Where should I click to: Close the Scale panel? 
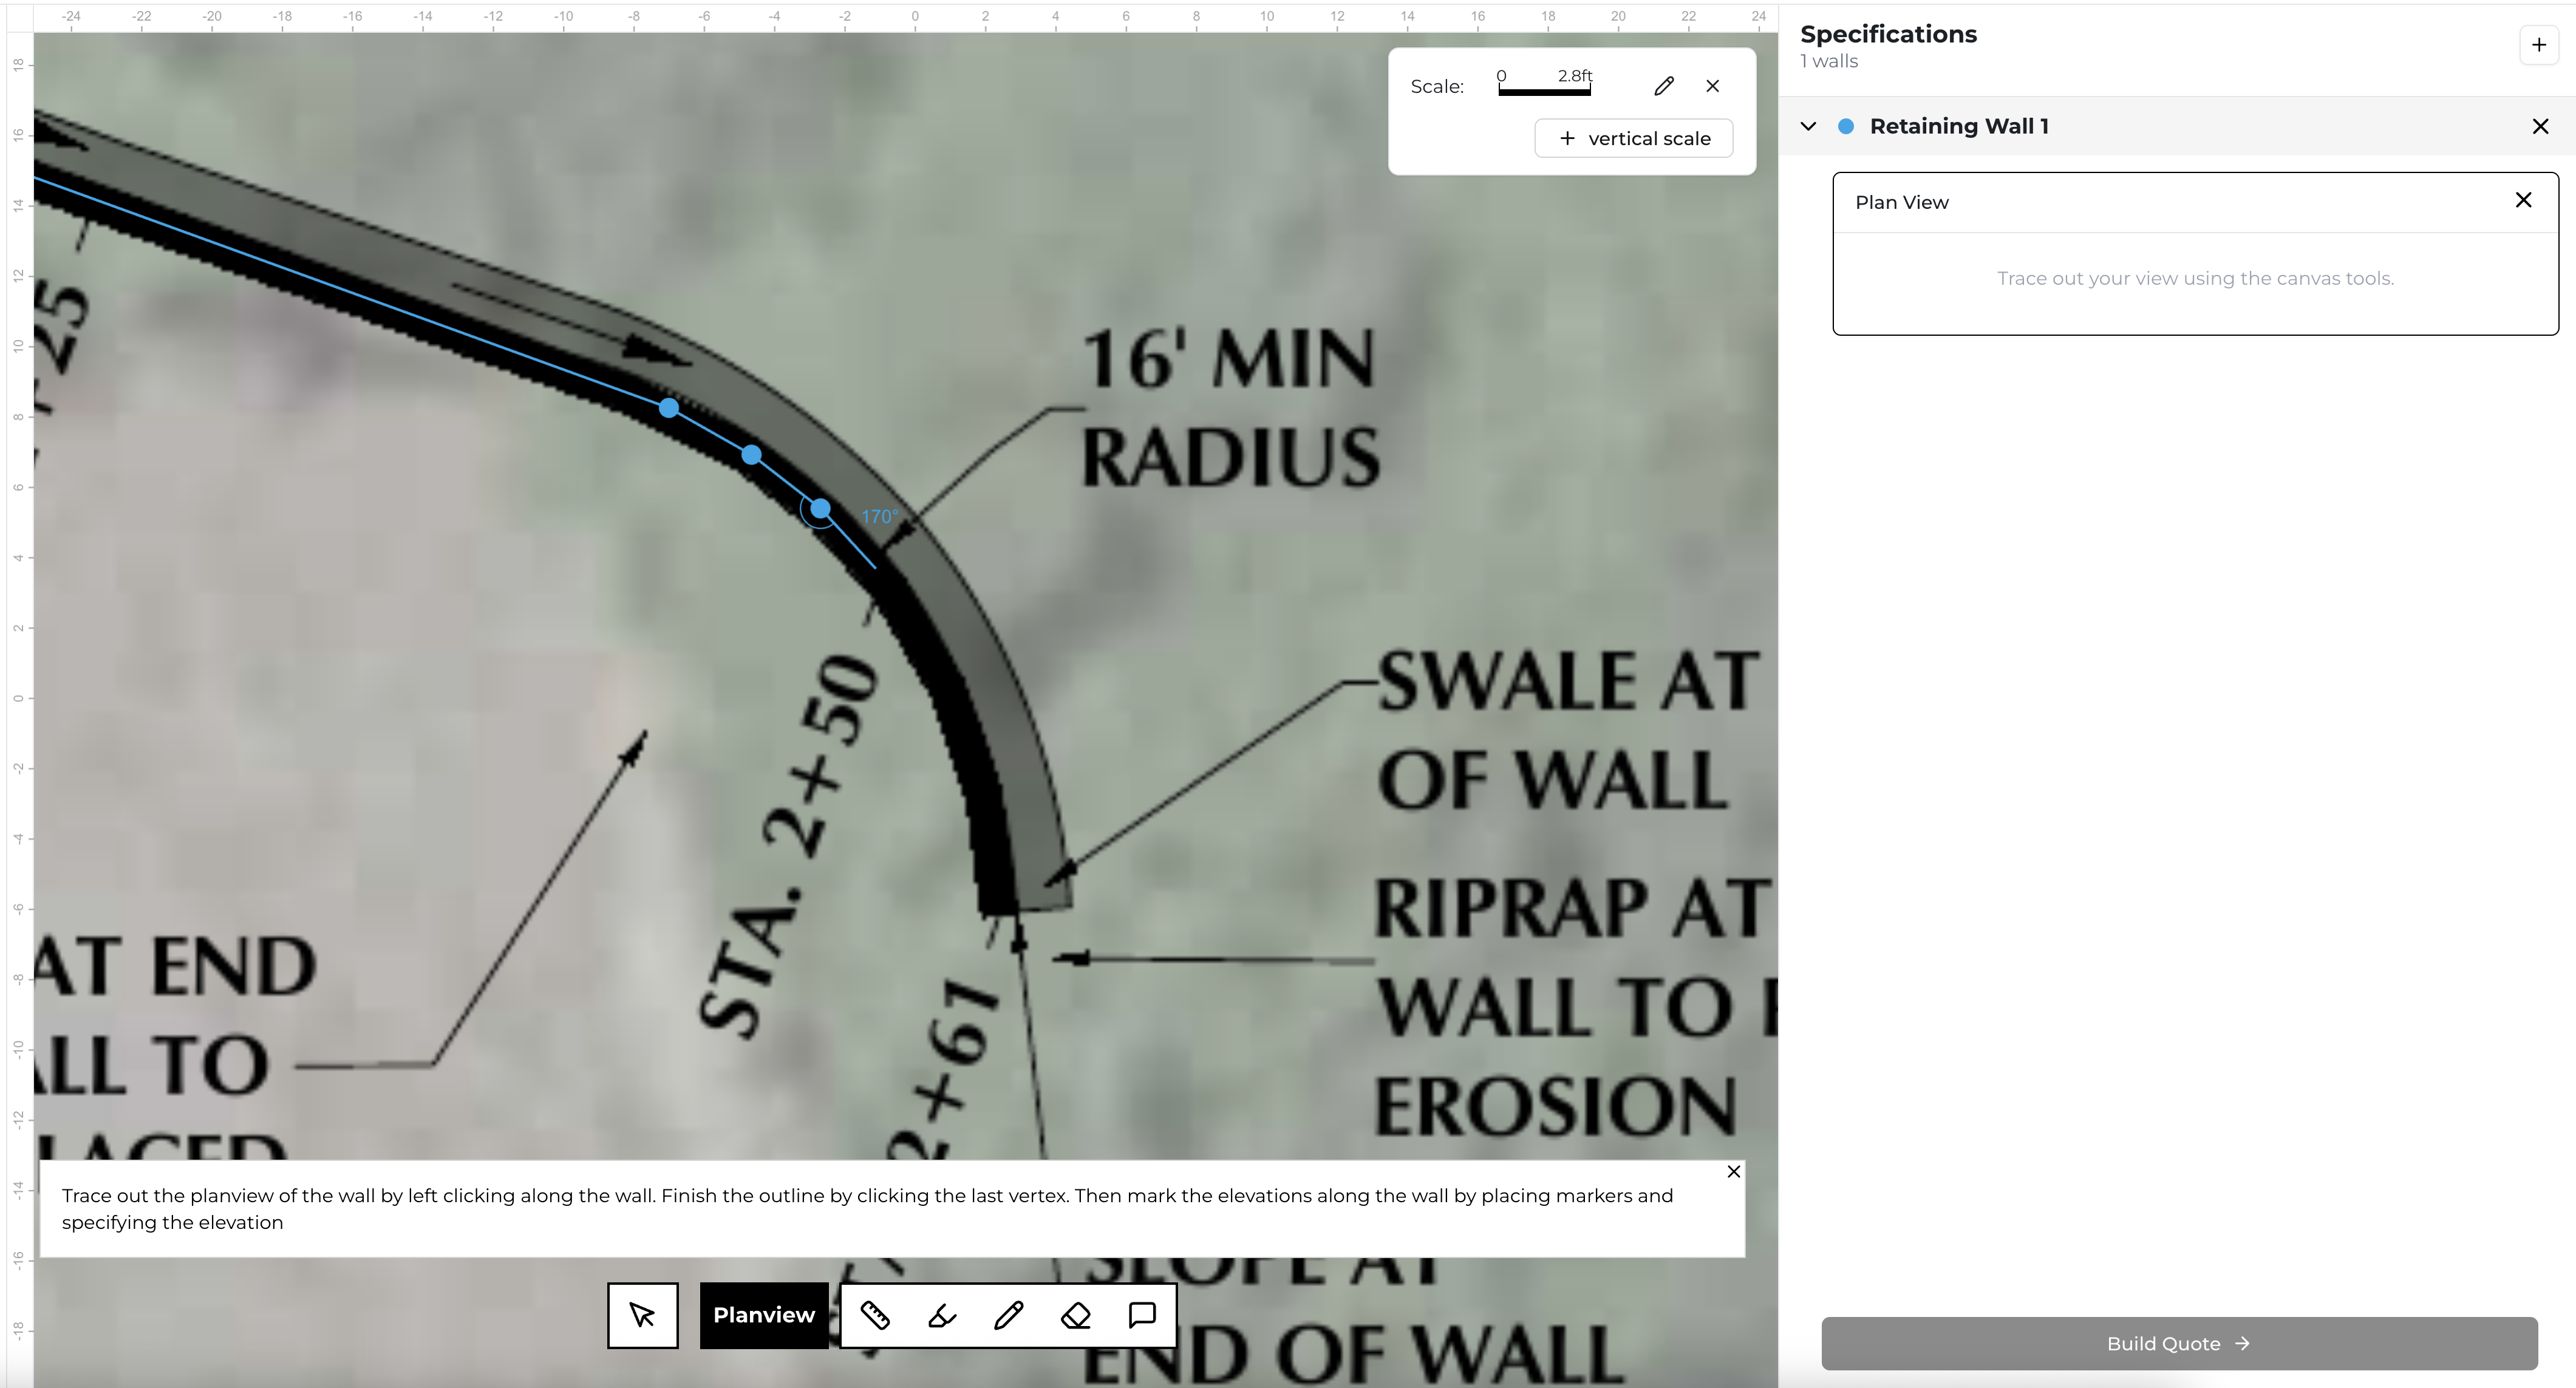1713,86
